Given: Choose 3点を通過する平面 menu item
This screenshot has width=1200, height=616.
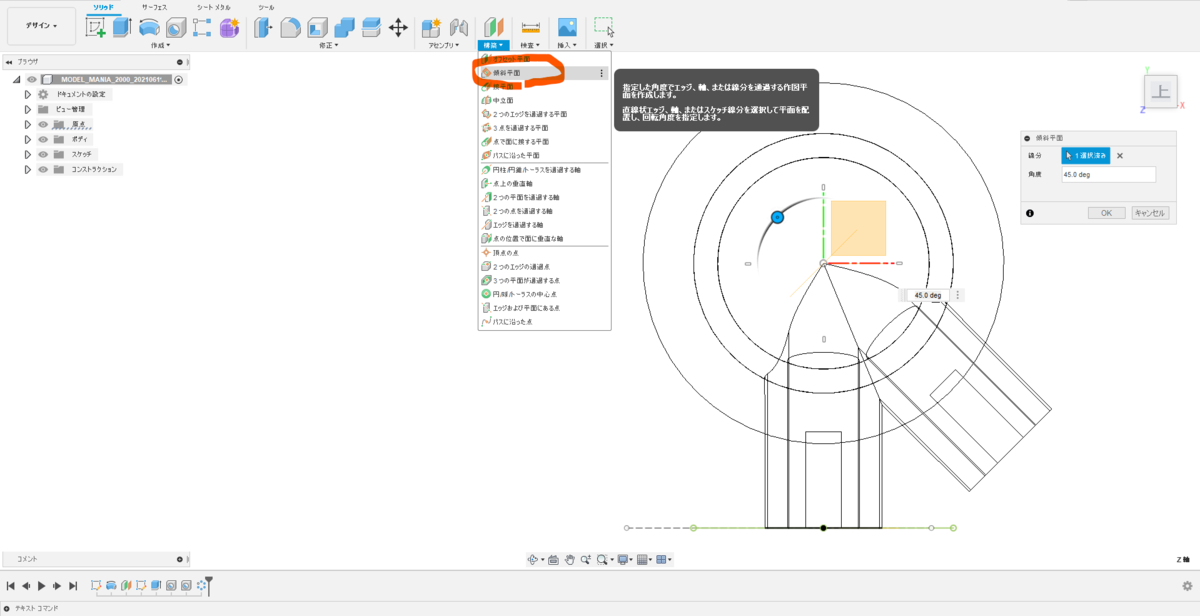Looking at the screenshot, I should (545, 128).
